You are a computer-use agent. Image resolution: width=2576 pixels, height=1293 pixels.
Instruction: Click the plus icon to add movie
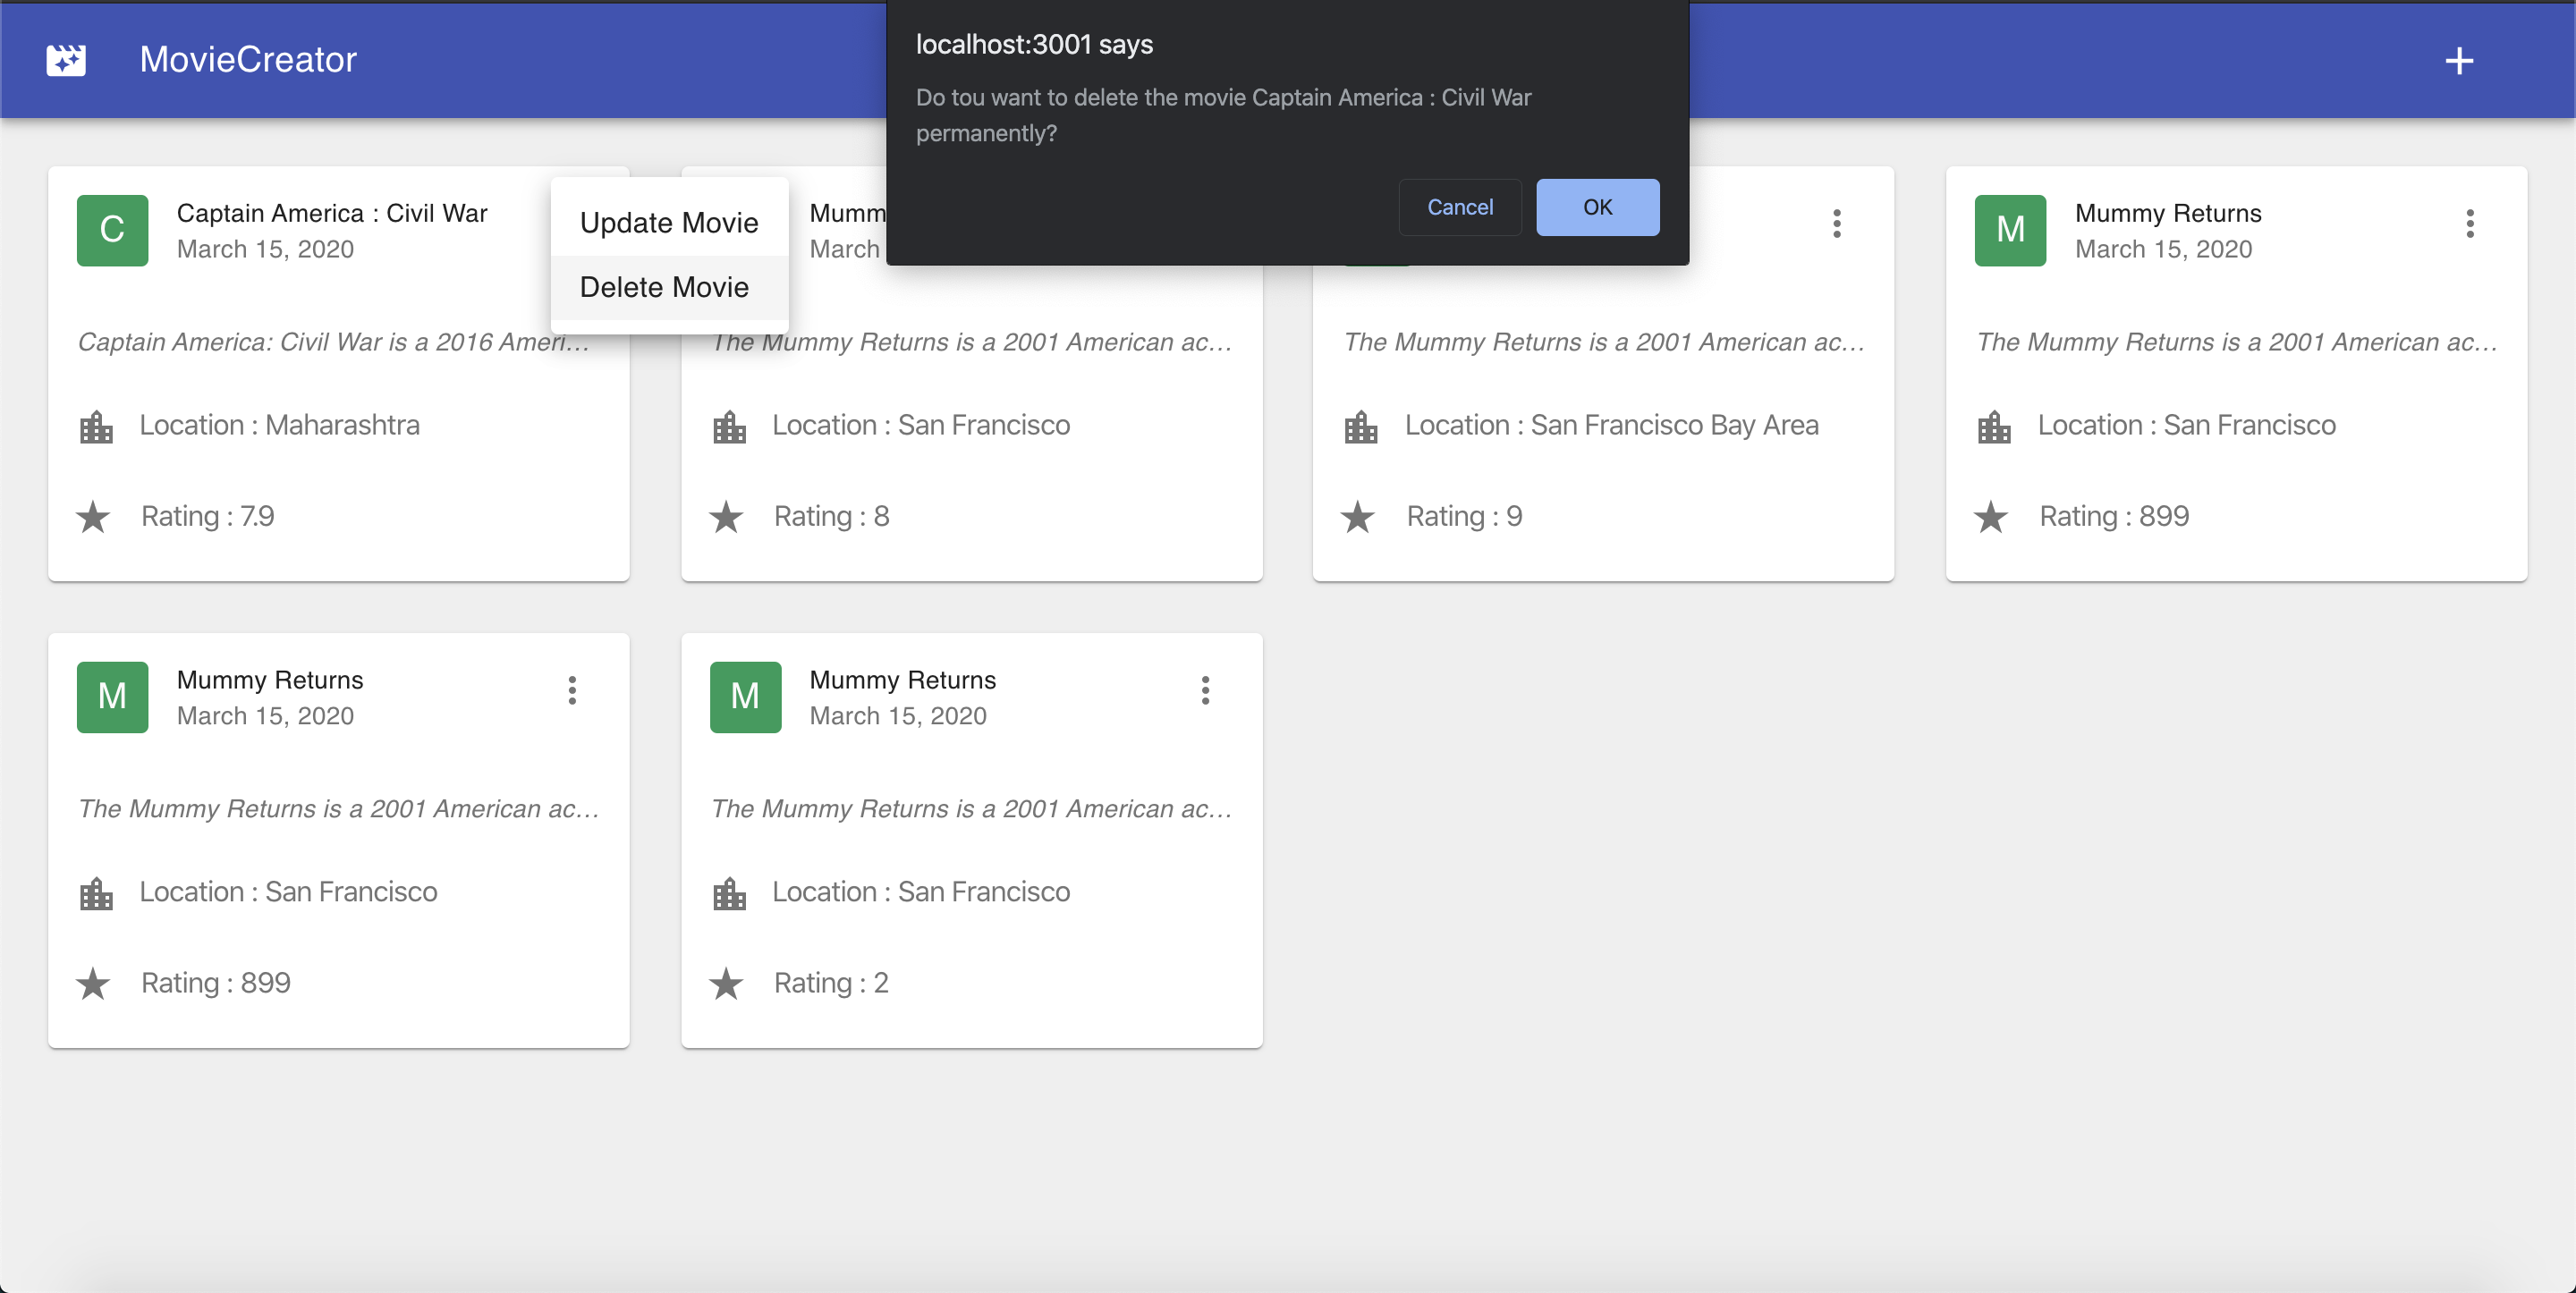(x=2459, y=61)
